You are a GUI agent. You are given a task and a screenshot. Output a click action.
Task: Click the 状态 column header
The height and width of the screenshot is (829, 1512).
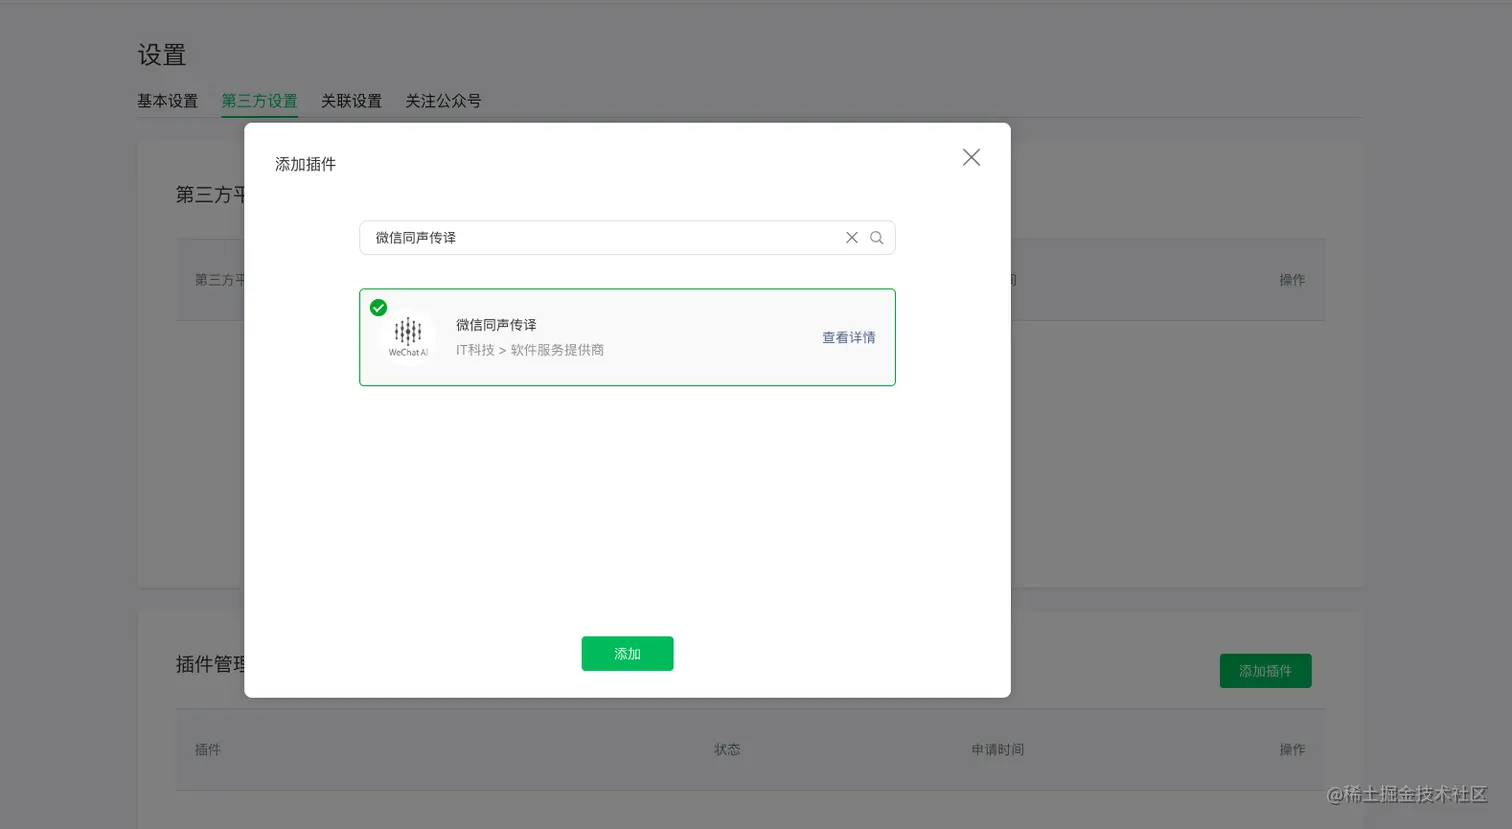pos(727,750)
